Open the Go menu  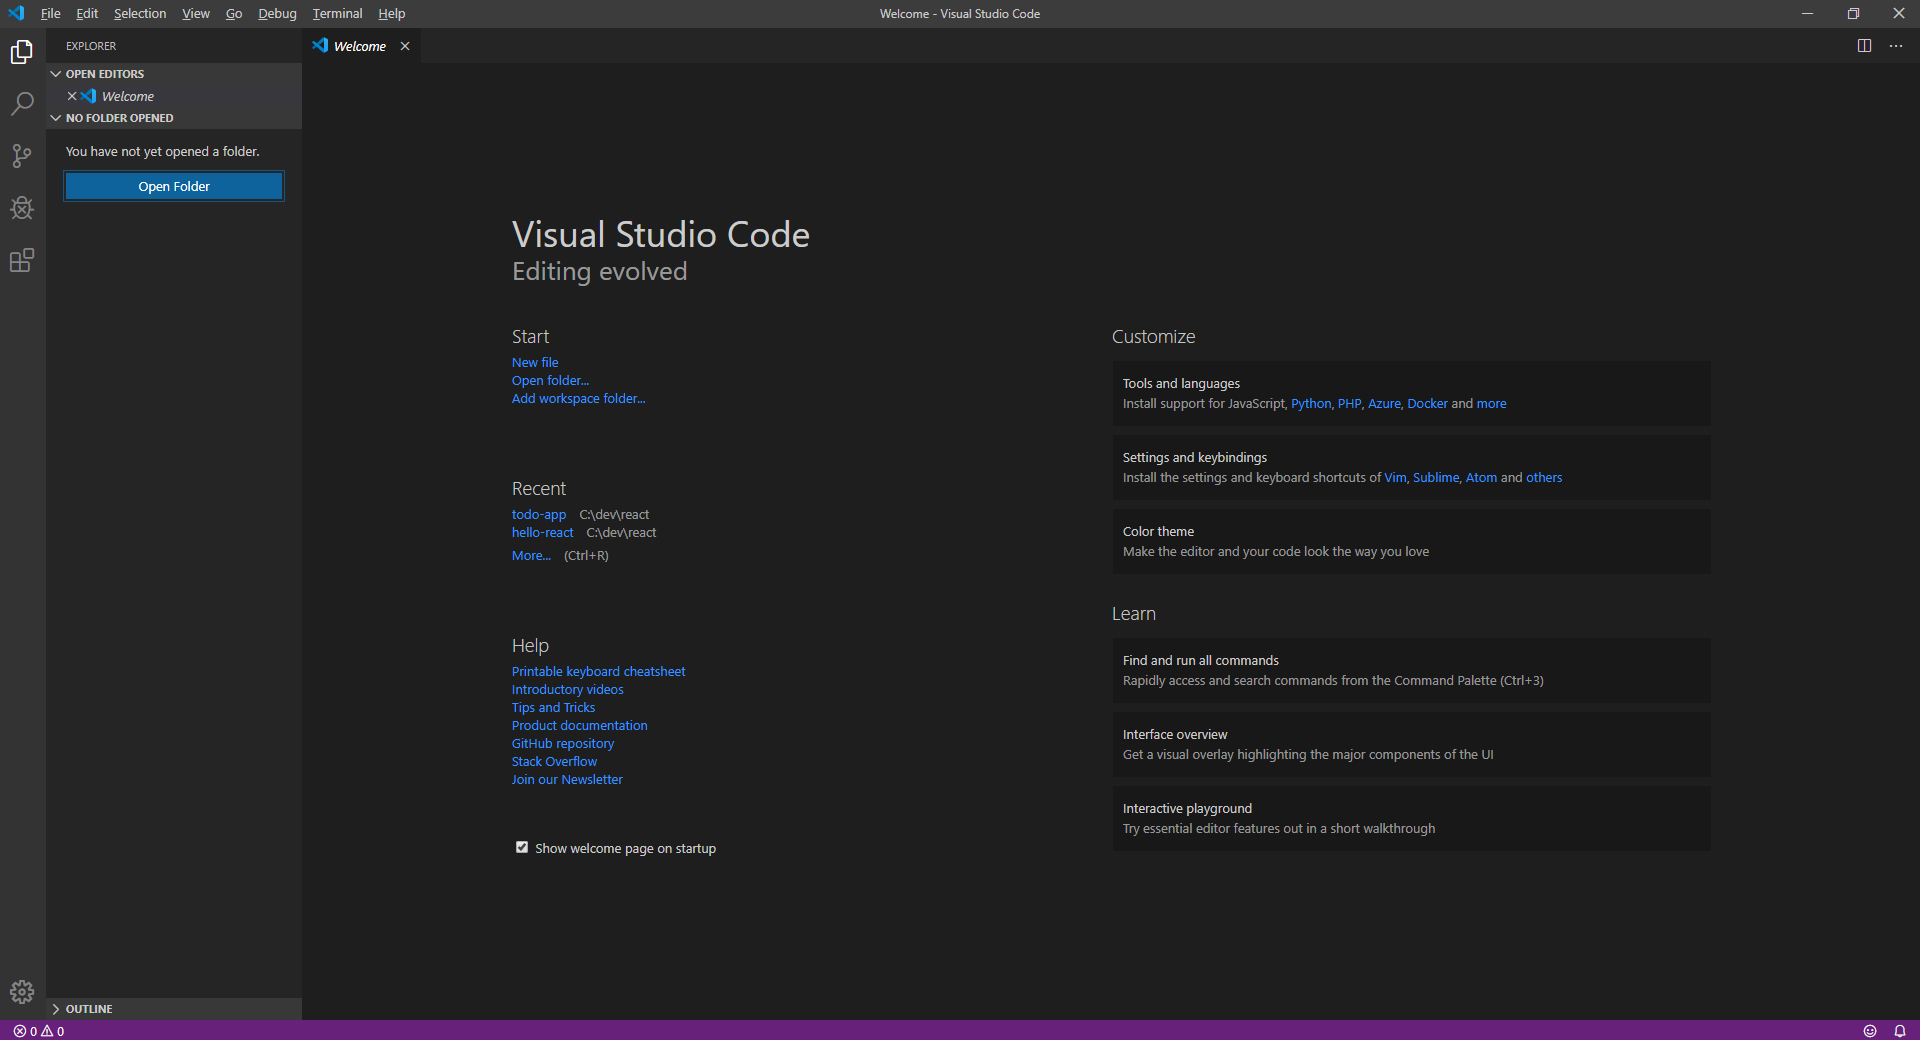[x=234, y=14]
